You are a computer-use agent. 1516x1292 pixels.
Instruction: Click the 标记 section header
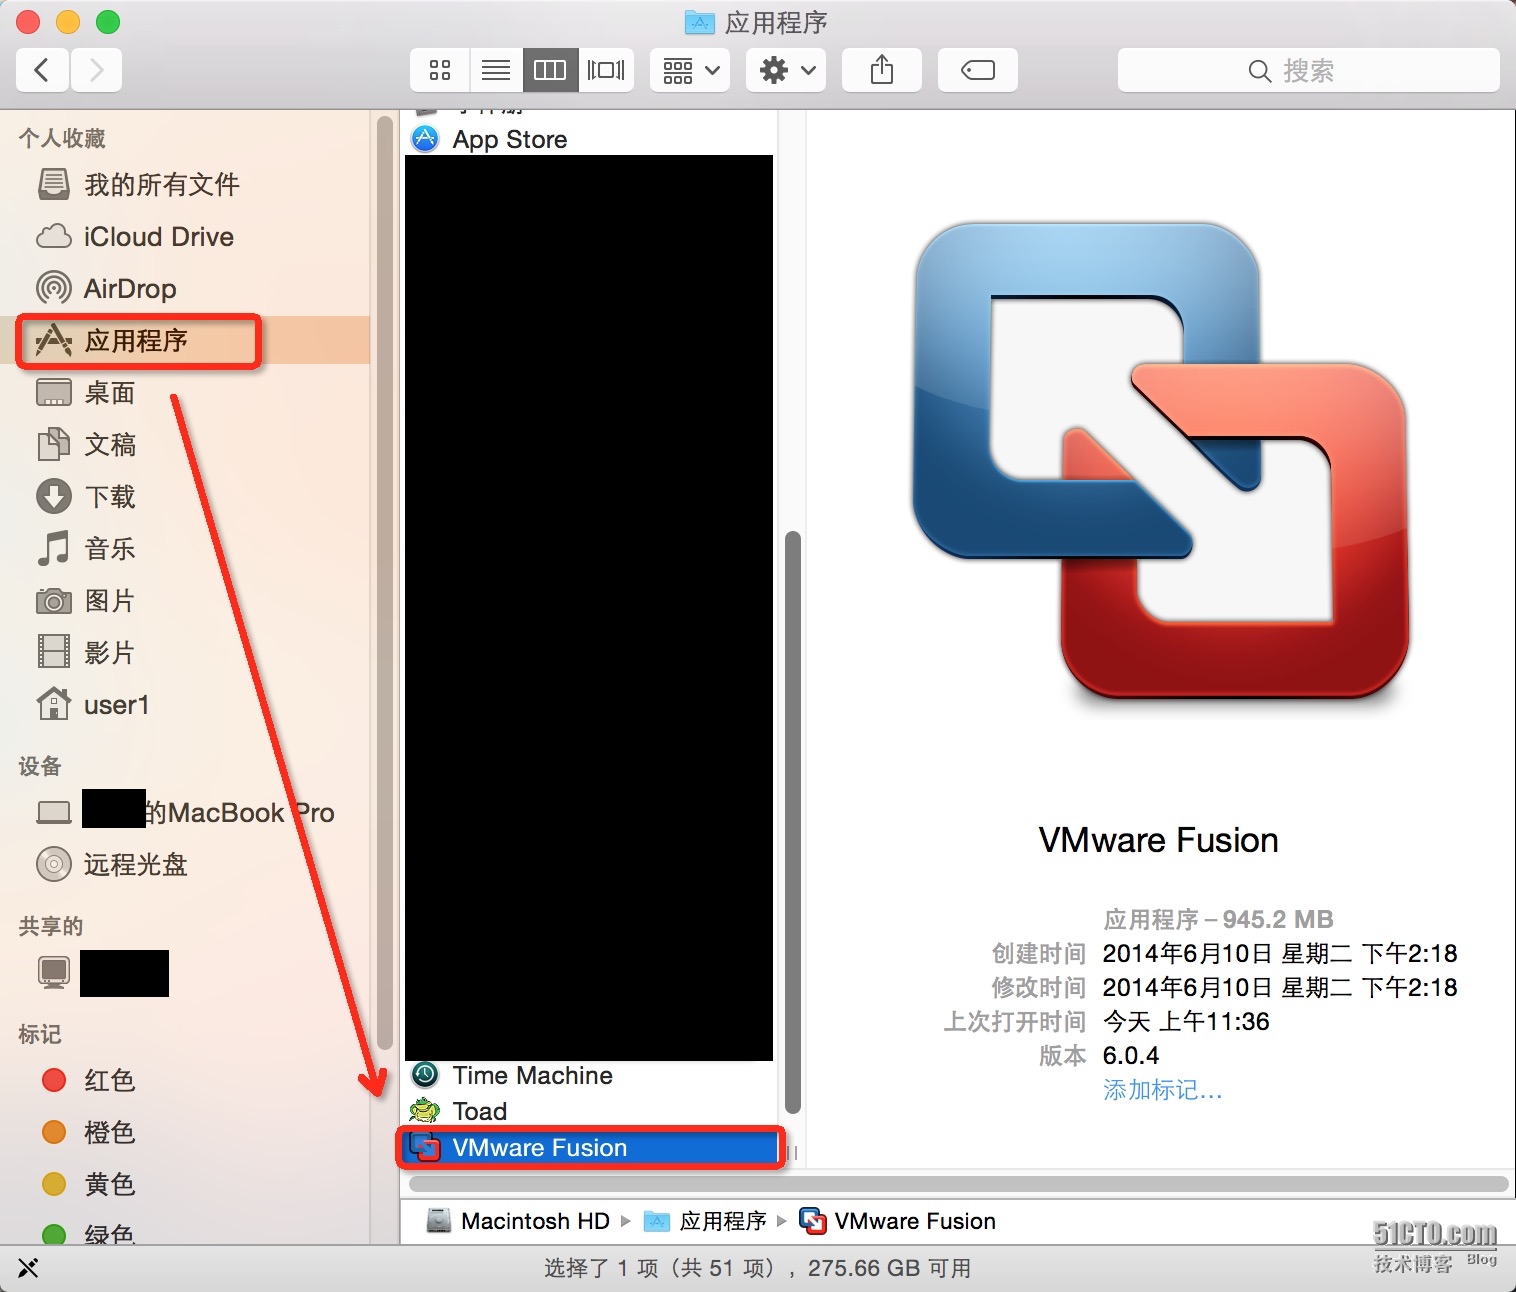[x=40, y=1034]
